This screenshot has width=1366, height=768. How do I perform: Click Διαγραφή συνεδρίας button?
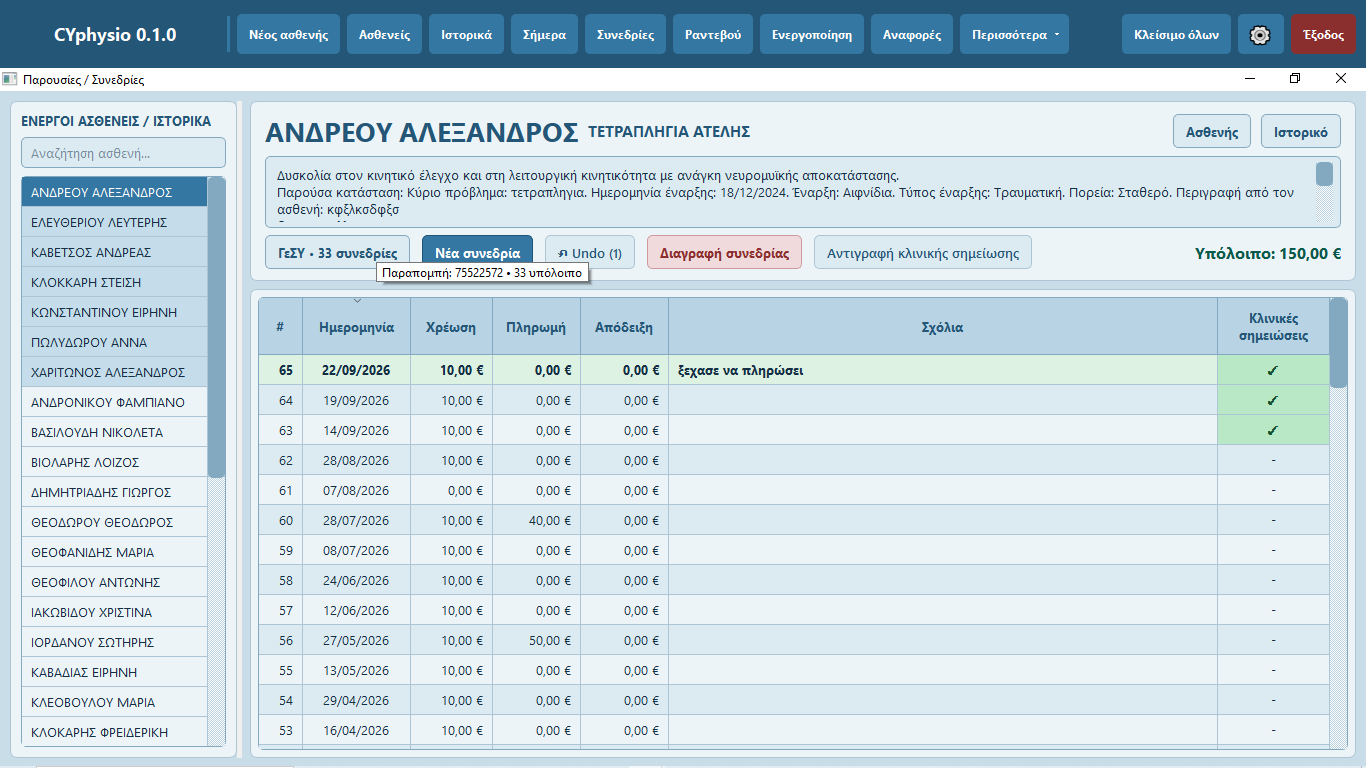pyautogui.click(x=724, y=253)
